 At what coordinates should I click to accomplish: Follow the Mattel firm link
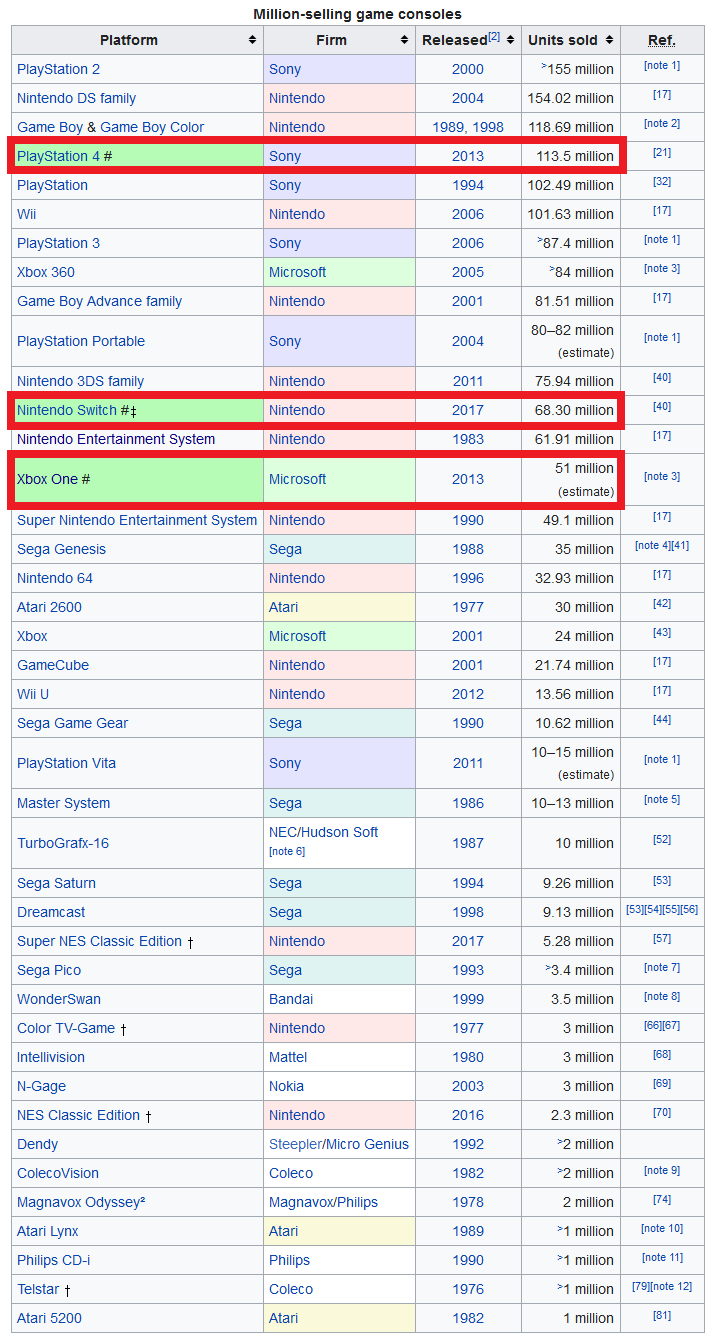click(287, 1057)
